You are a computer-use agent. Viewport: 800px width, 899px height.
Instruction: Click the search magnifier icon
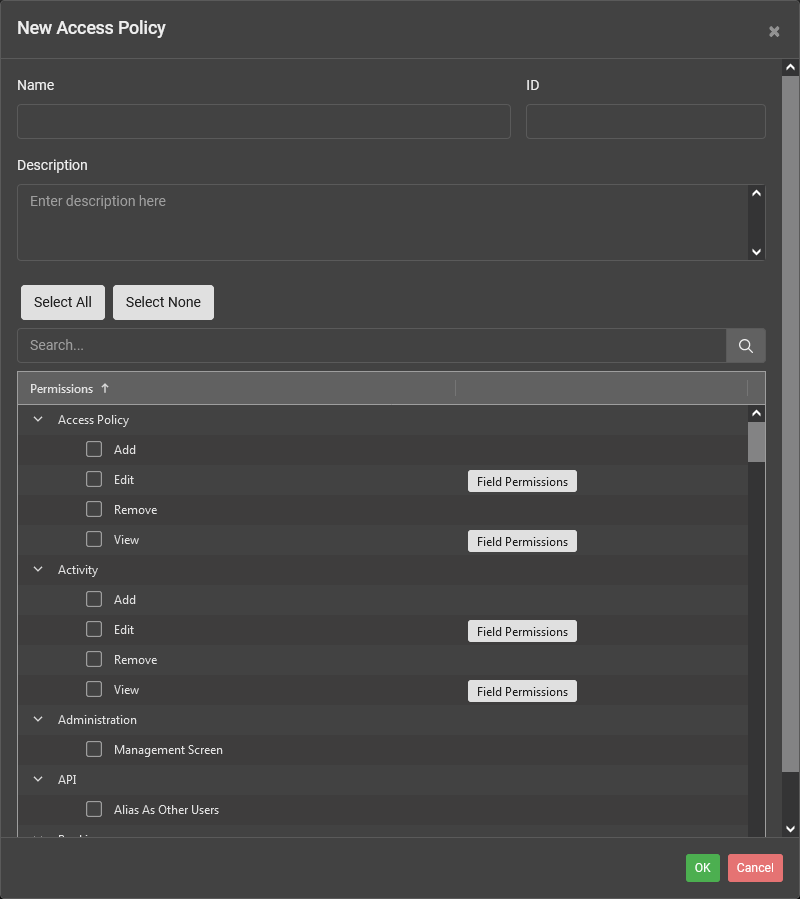coord(745,344)
